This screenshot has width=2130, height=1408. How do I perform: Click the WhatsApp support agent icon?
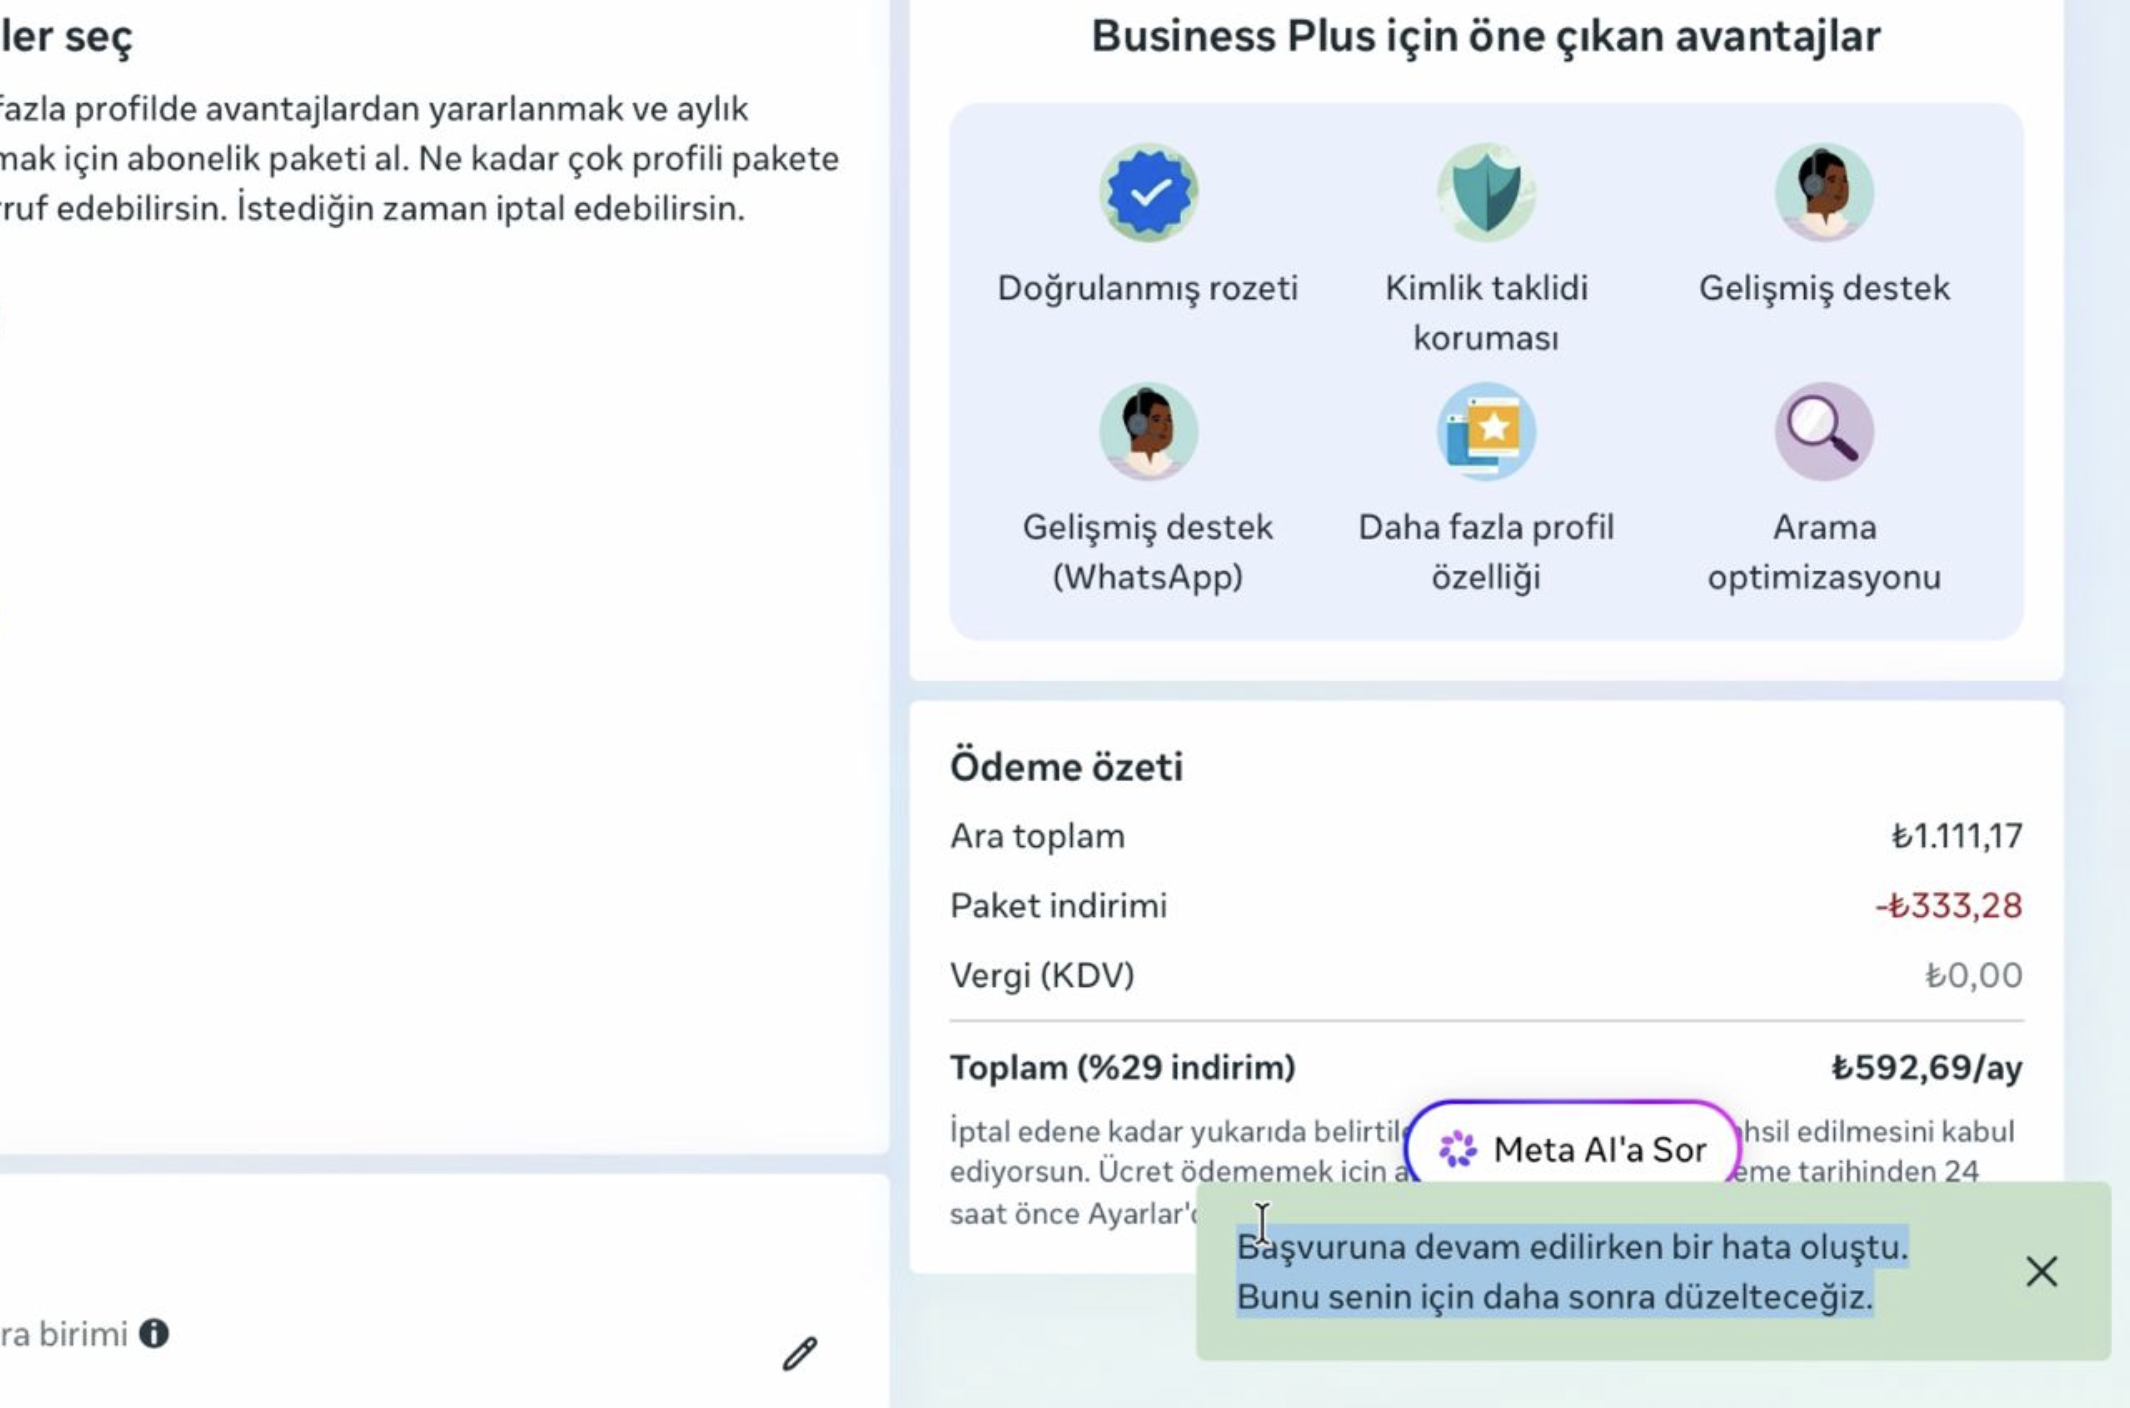pyautogui.click(x=1148, y=431)
